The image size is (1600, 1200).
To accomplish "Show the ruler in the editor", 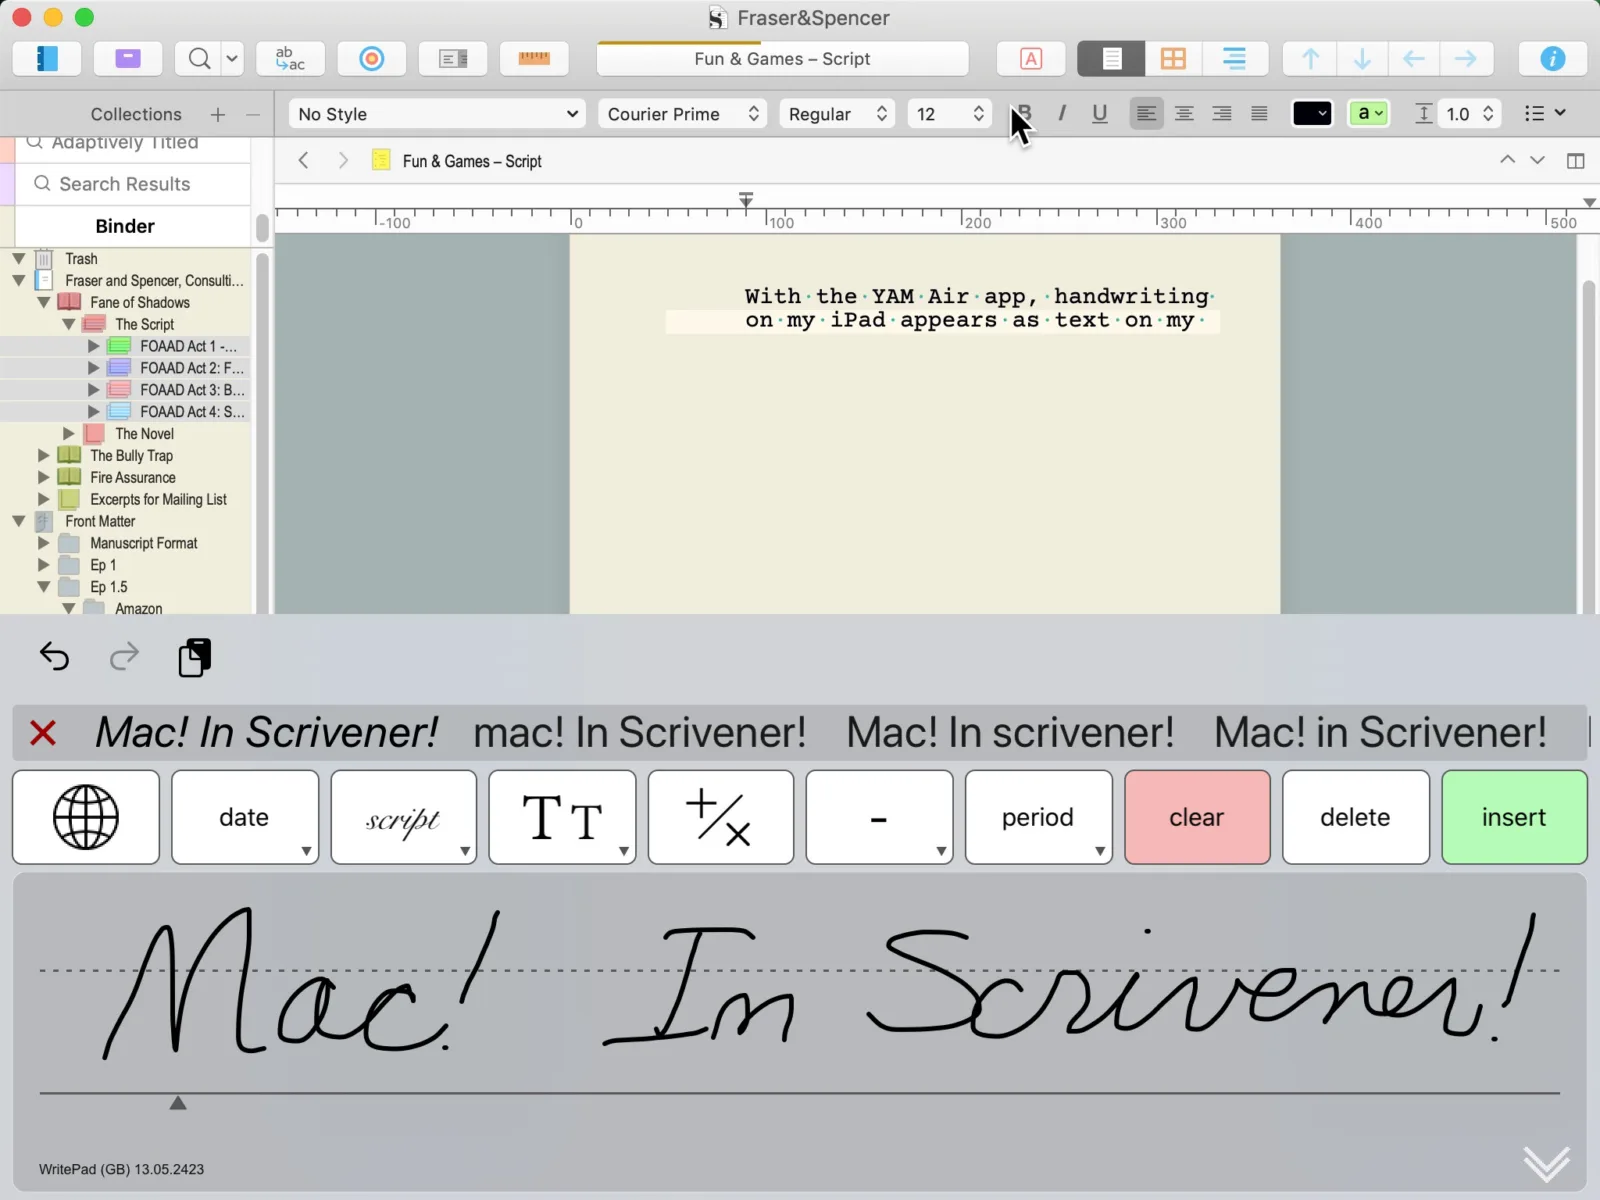I will pos(534,58).
